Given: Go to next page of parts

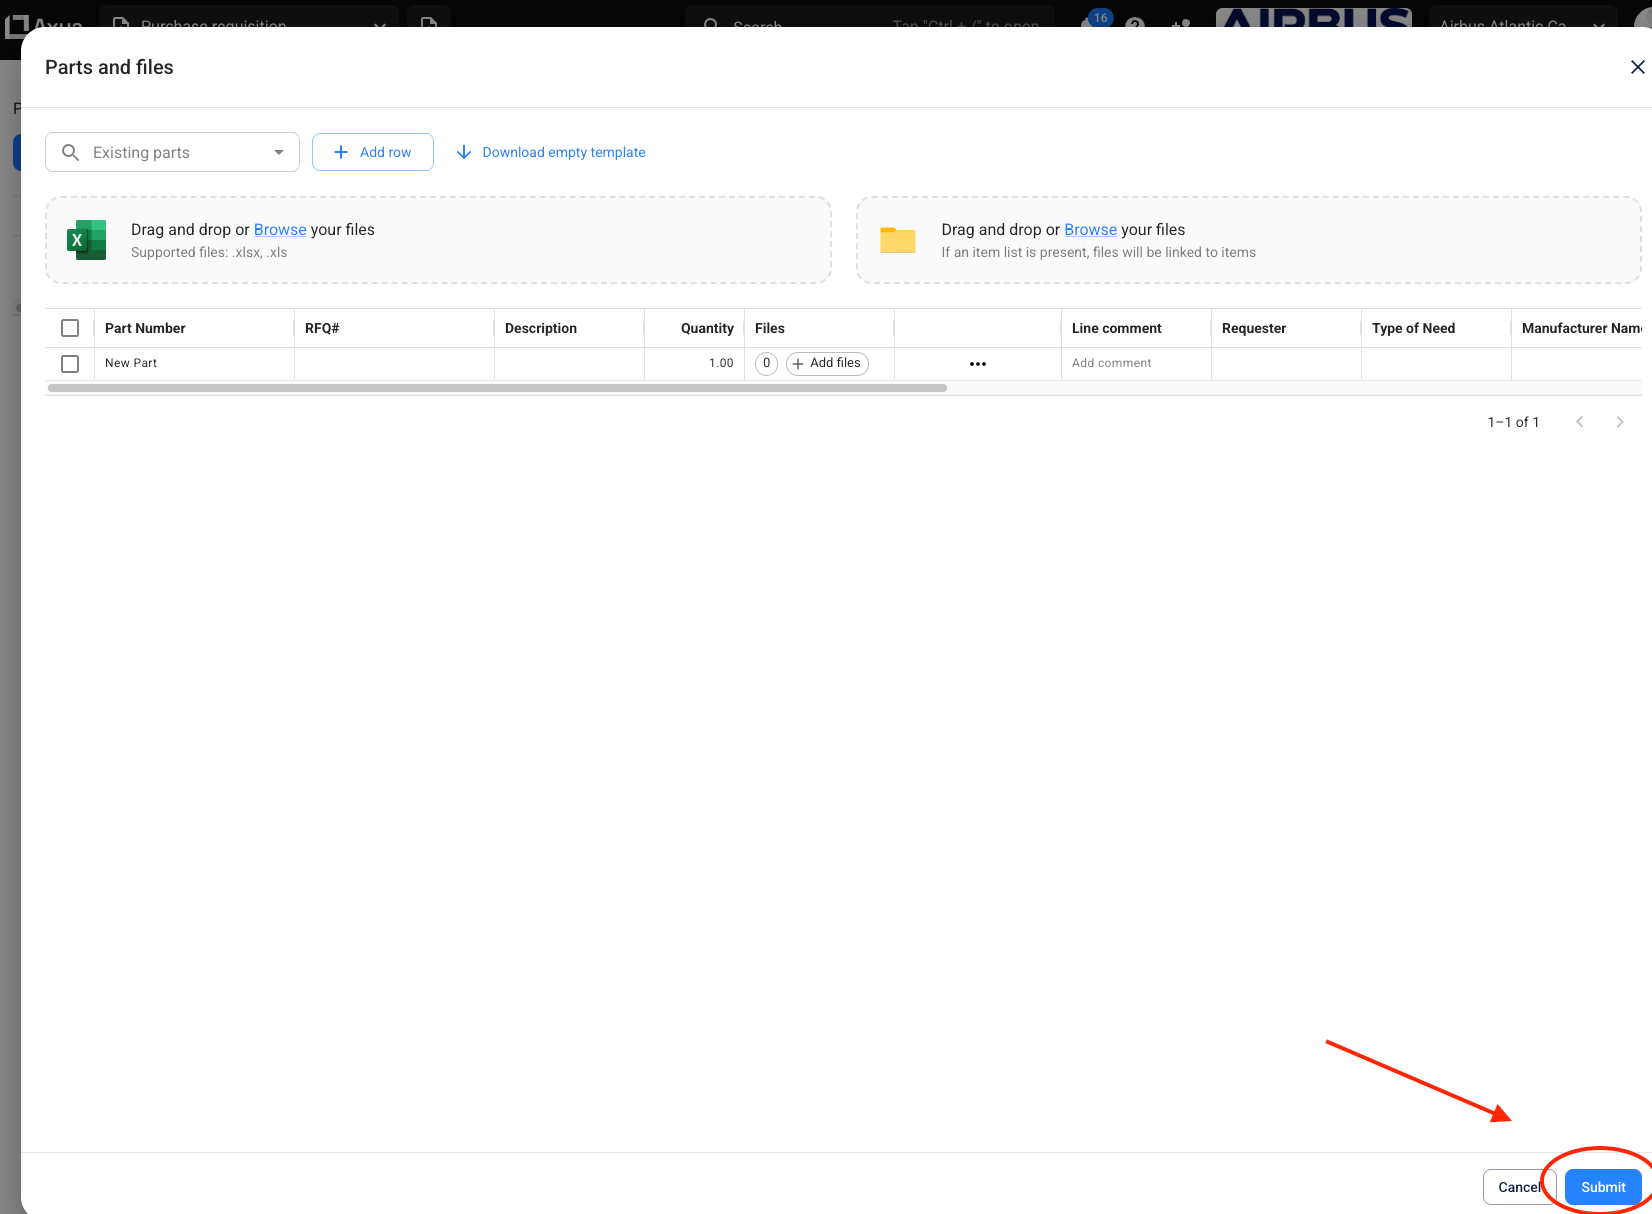Looking at the screenshot, I should (1619, 422).
